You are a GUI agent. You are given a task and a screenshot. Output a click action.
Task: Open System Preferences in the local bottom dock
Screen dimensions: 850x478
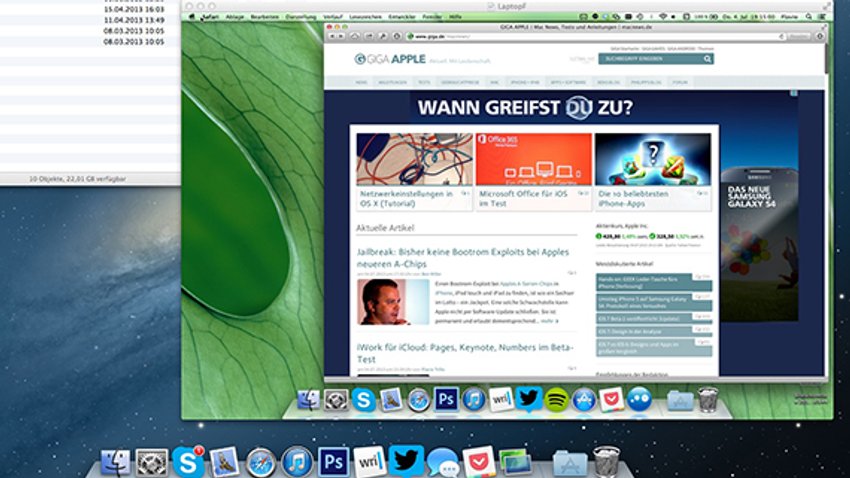151,462
